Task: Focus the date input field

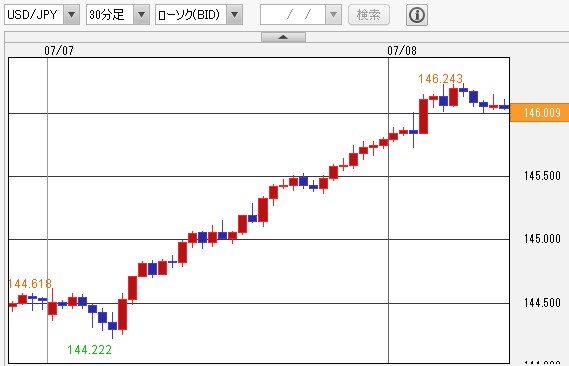Action: pos(293,15)
